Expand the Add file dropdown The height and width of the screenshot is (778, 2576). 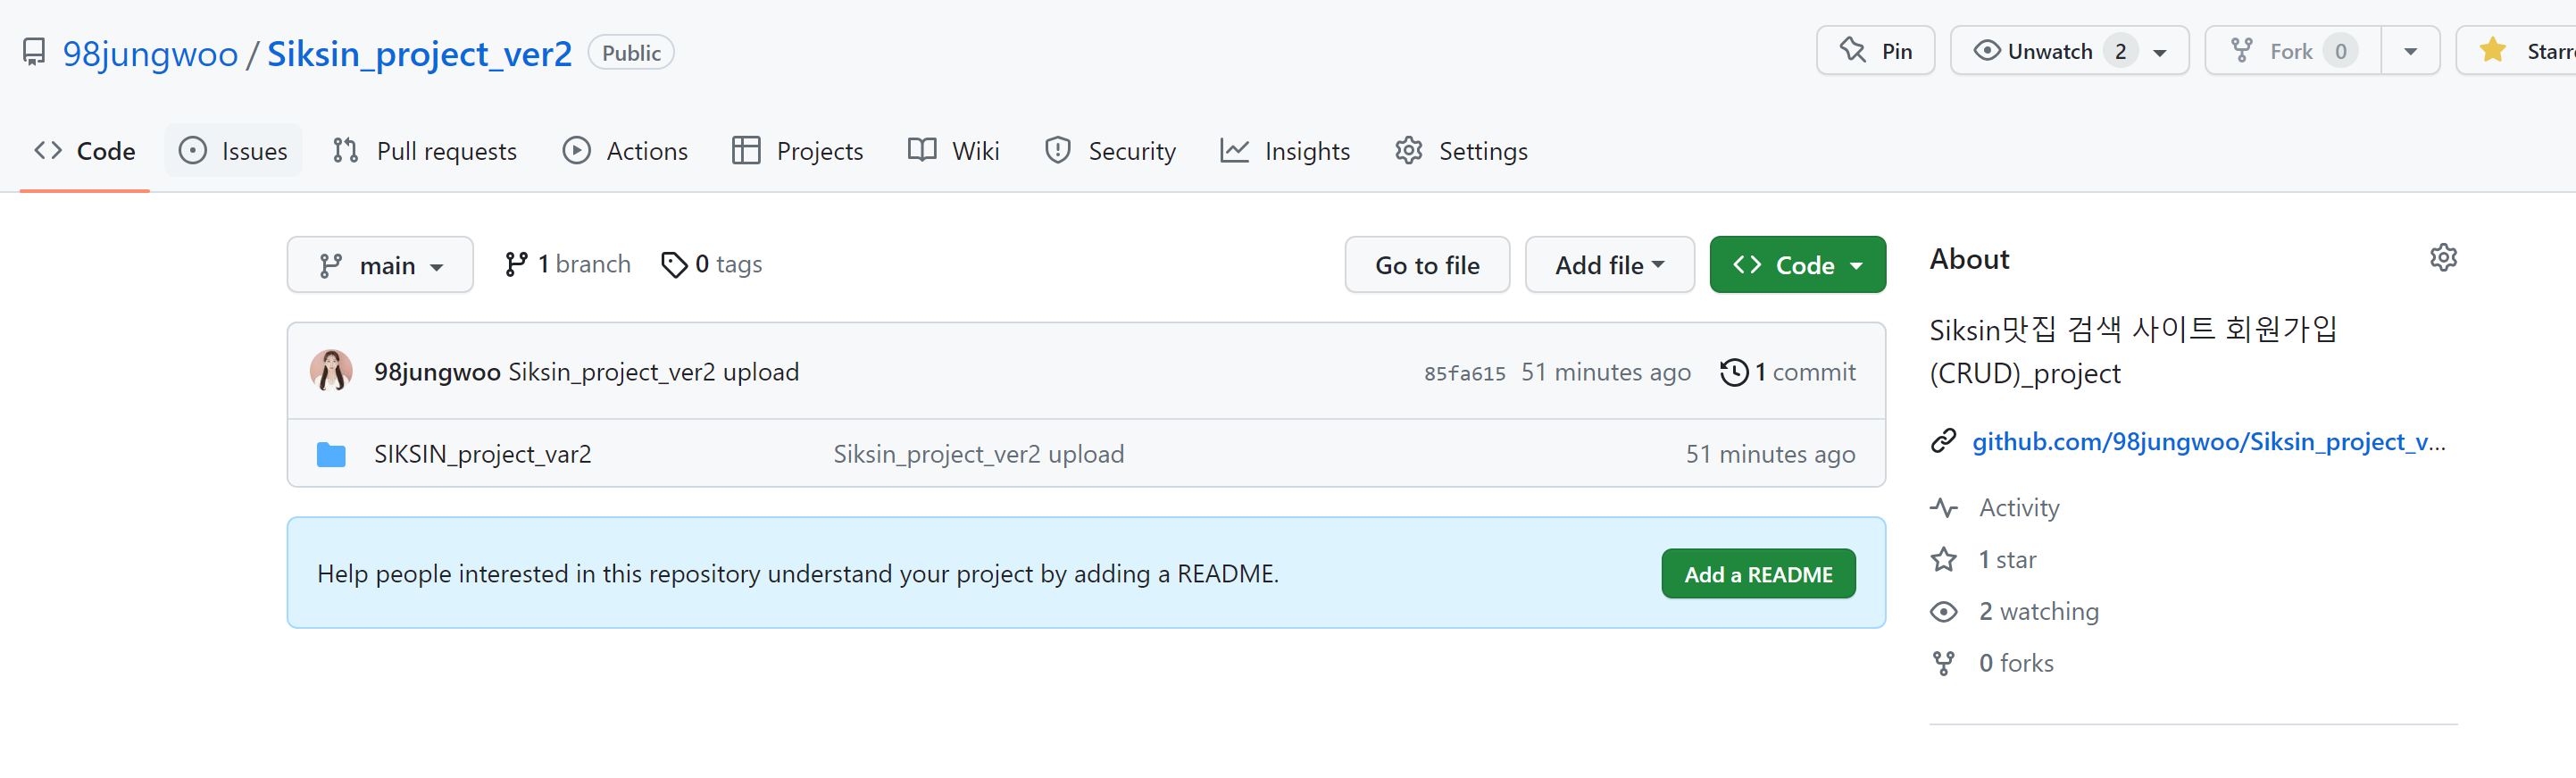pos(1609,265)
